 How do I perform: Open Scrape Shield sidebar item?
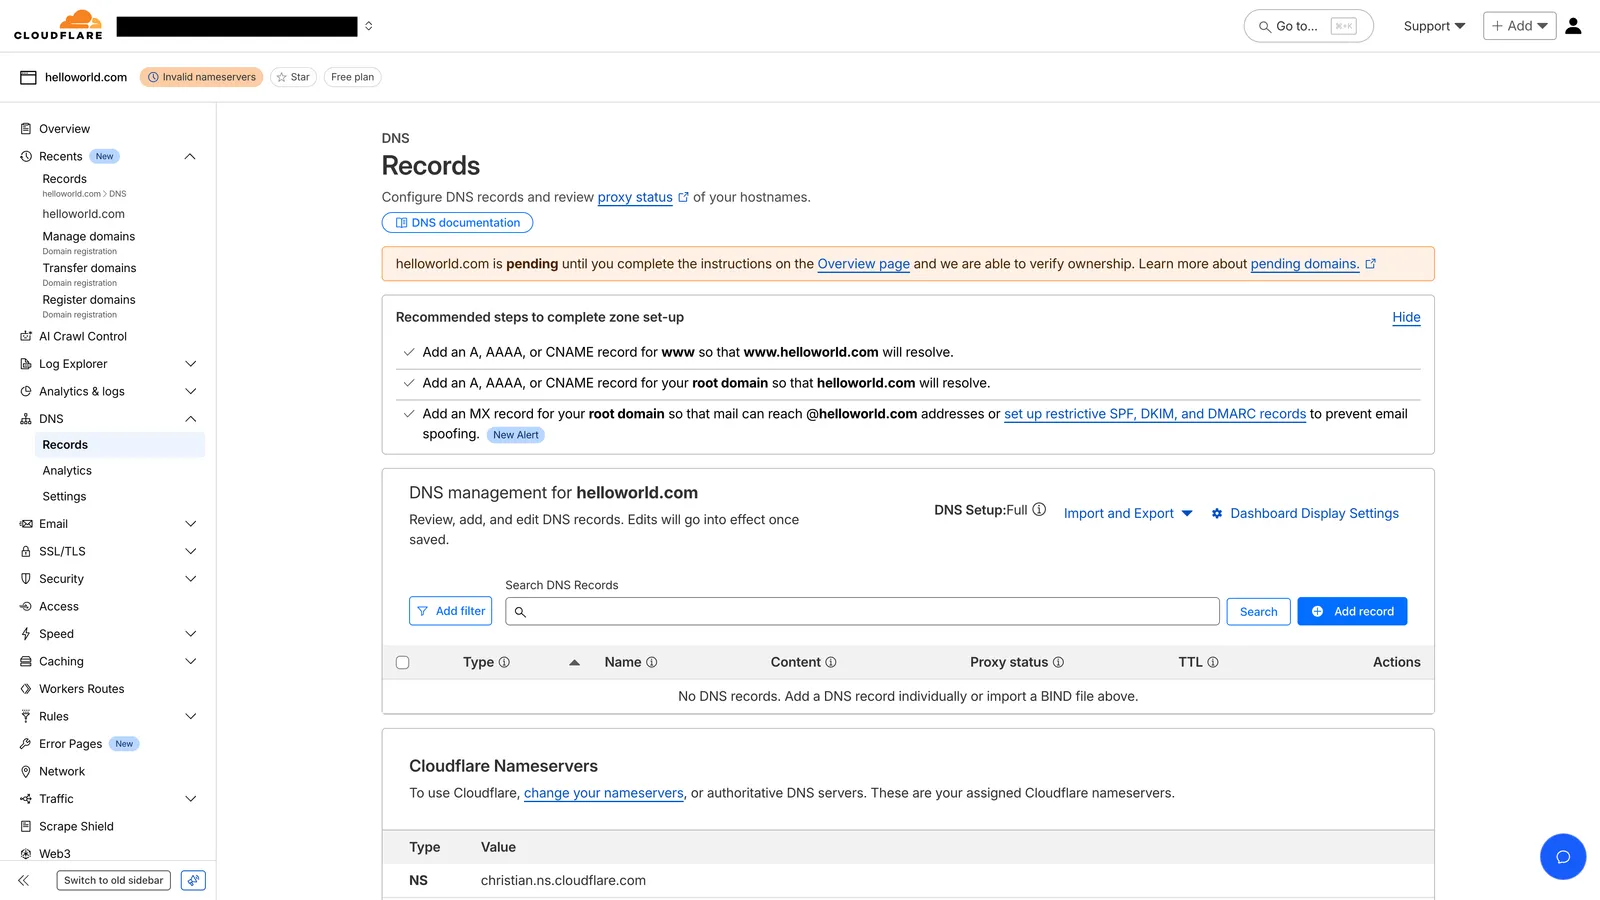[76, 827]
